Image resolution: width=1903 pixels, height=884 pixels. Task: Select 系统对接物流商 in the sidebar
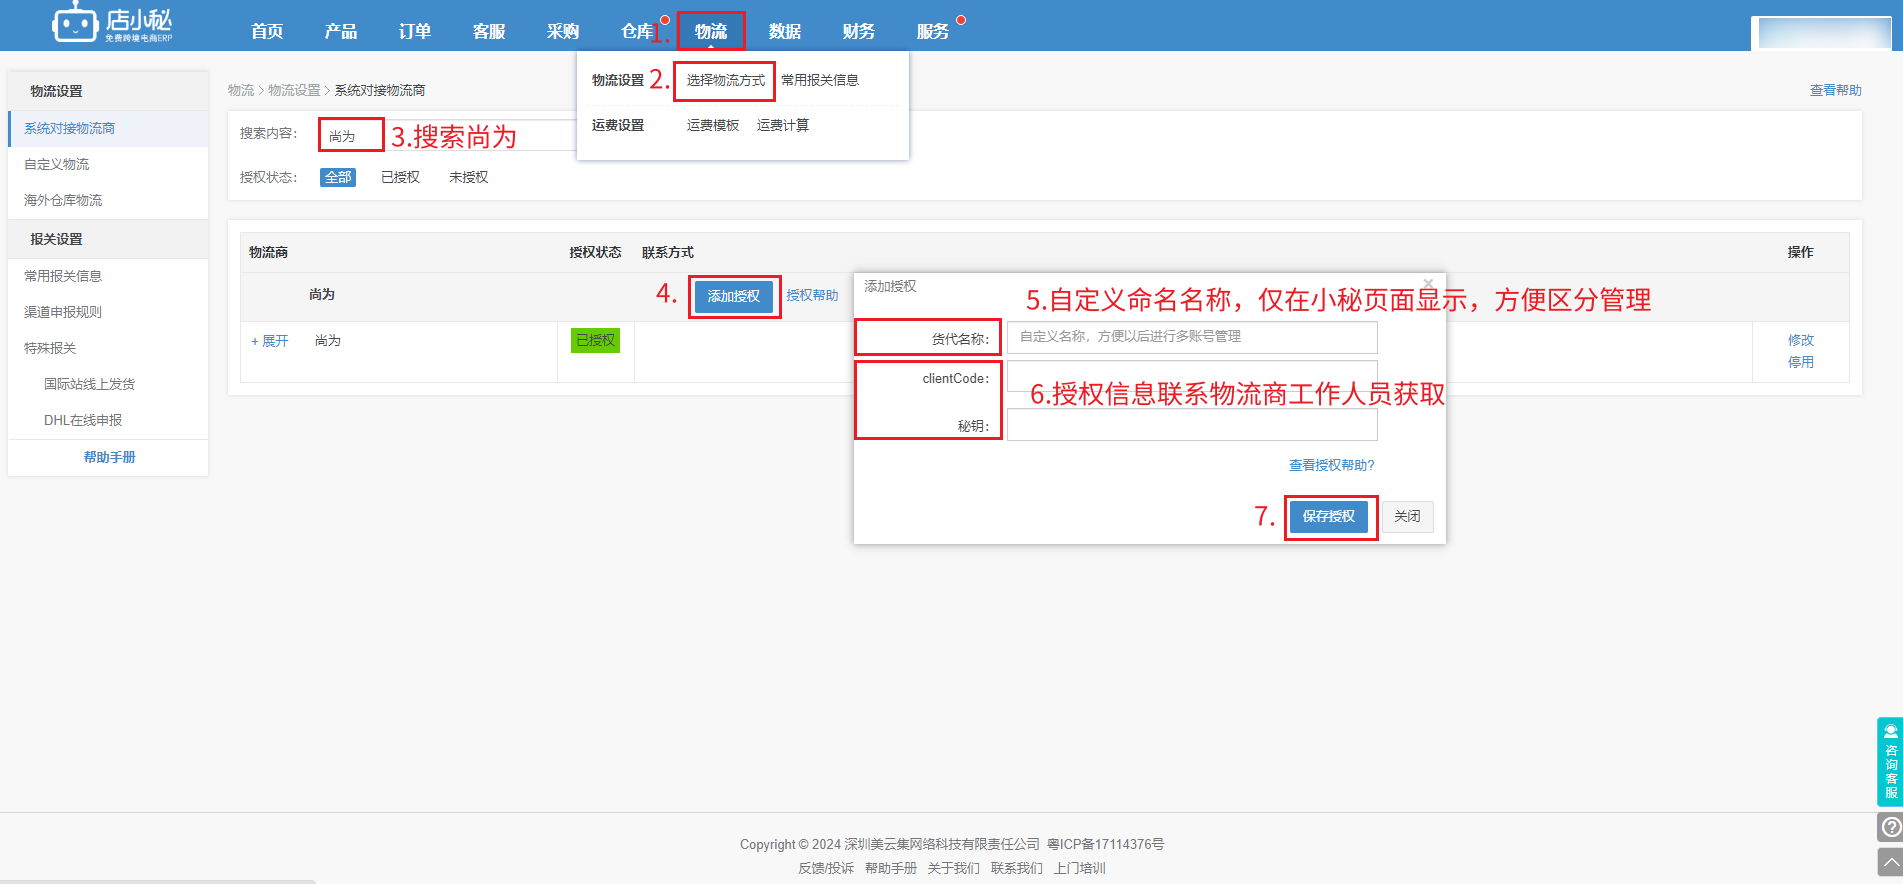[108, 128]
